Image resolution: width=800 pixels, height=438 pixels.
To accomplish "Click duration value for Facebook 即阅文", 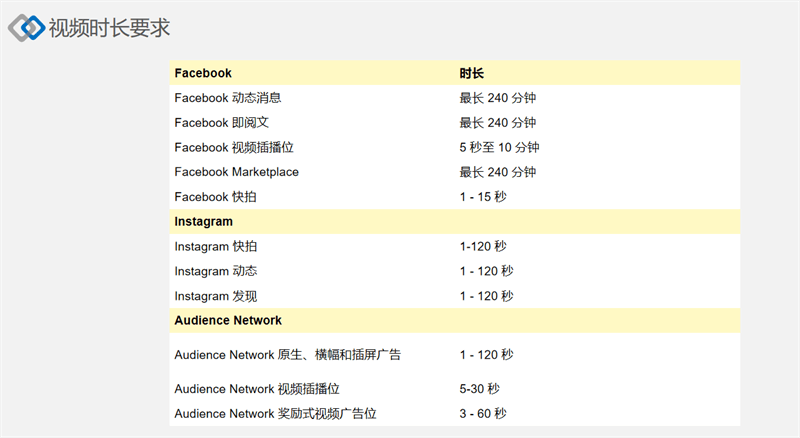I will (497, 123).
